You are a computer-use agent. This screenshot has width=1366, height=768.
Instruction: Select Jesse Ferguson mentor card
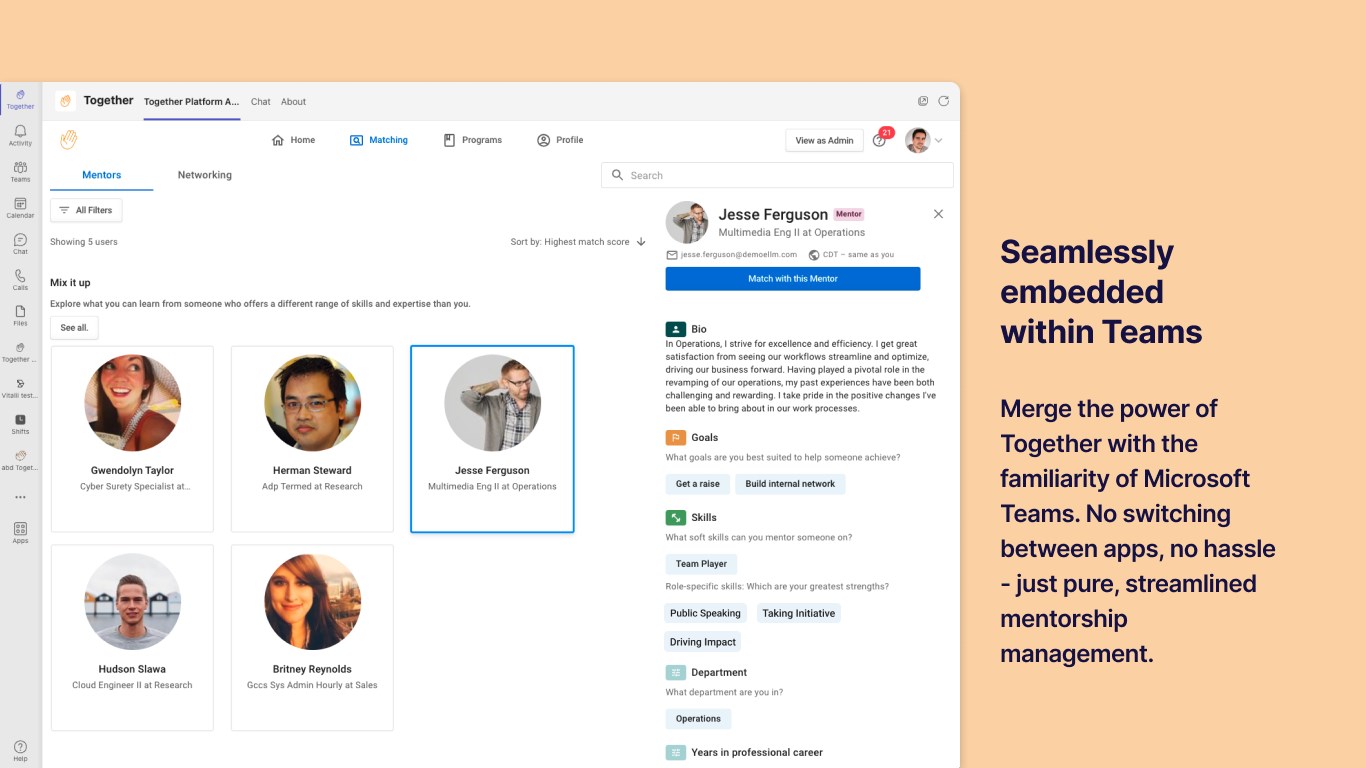(492, 439)
